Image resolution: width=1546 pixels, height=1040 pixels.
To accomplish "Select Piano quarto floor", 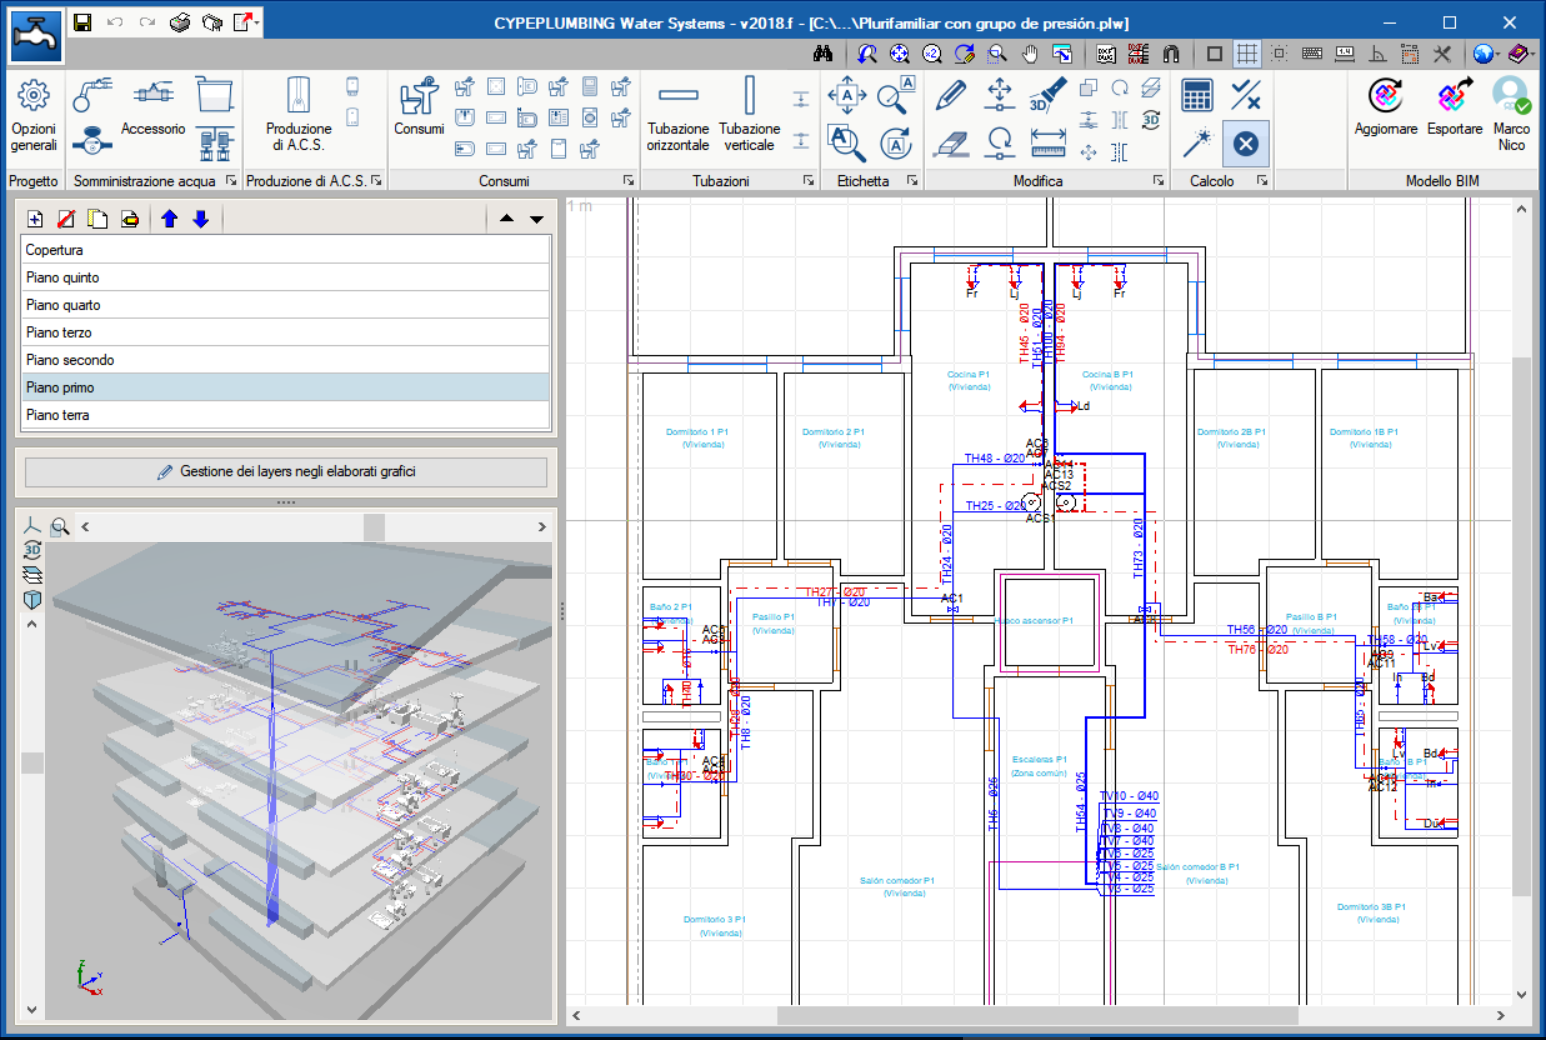I will (286, 305).
